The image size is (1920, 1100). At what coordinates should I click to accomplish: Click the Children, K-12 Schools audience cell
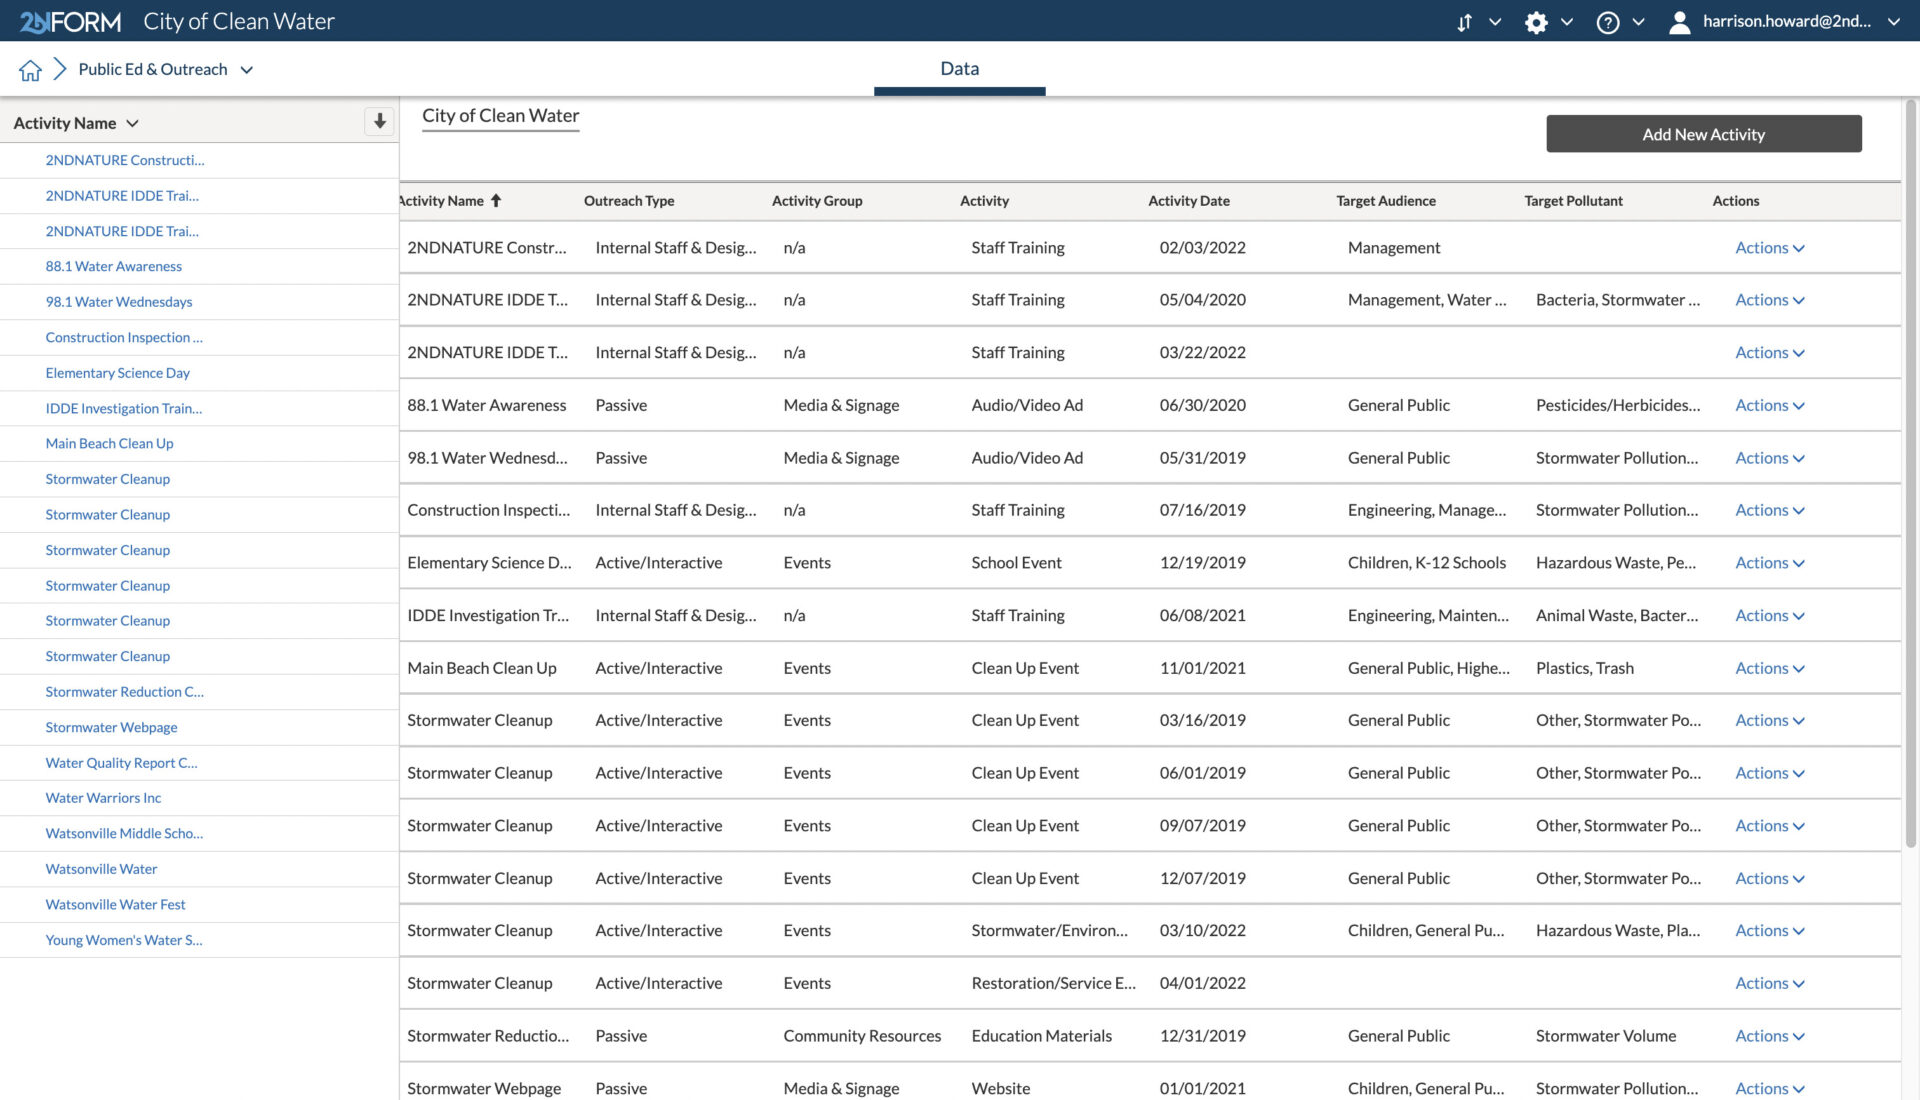[x=1427, y=563]
